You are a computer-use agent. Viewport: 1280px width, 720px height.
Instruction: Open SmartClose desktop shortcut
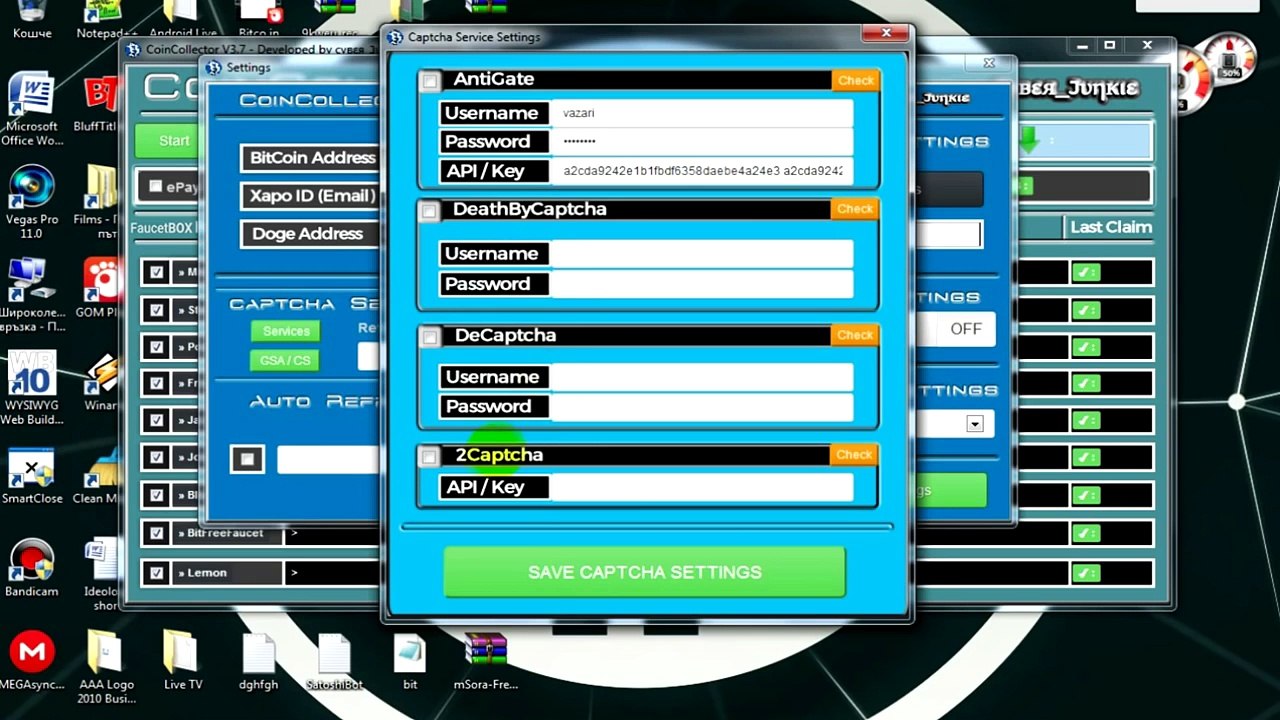tap(31, 476)
